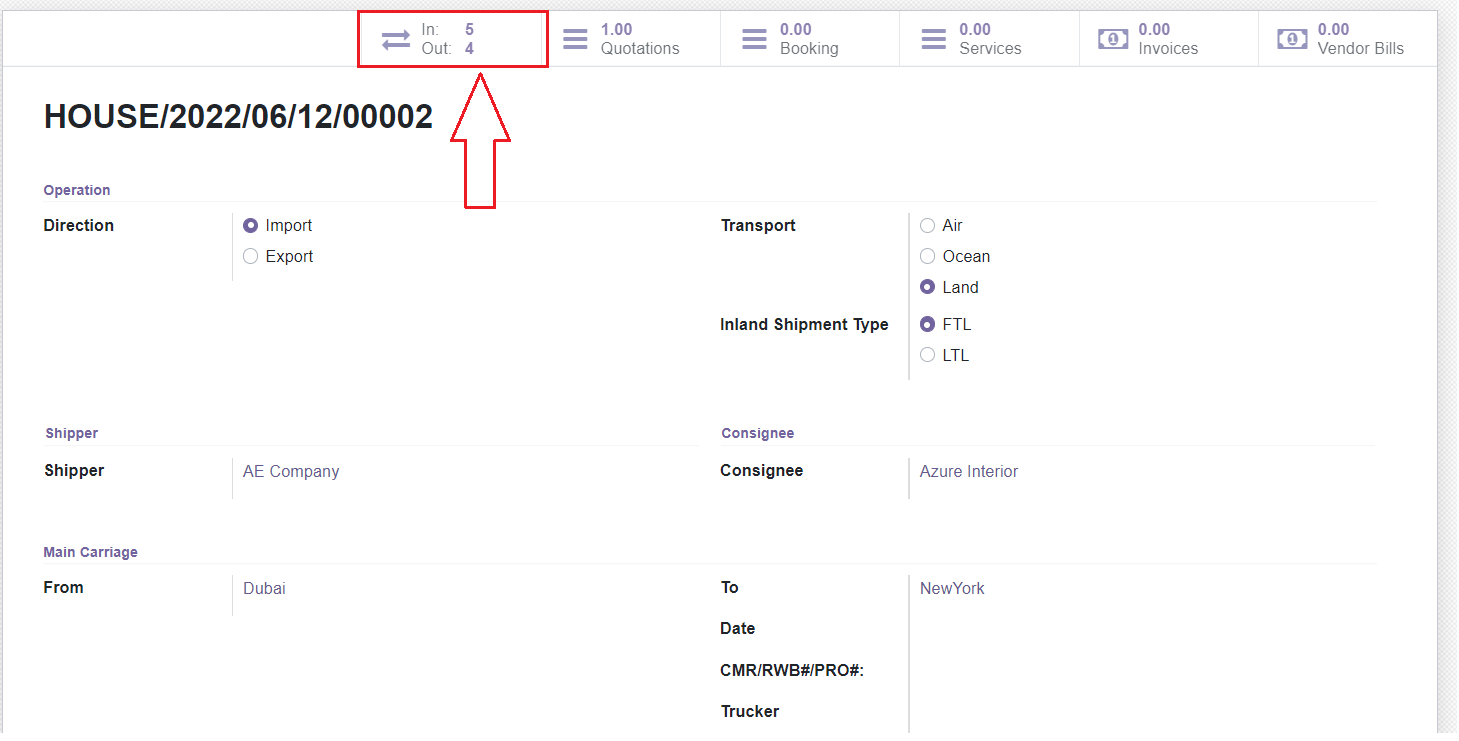Select the Export direction radio button
This screenshot has width=1459, height=741.
click(x=251, y=257)
